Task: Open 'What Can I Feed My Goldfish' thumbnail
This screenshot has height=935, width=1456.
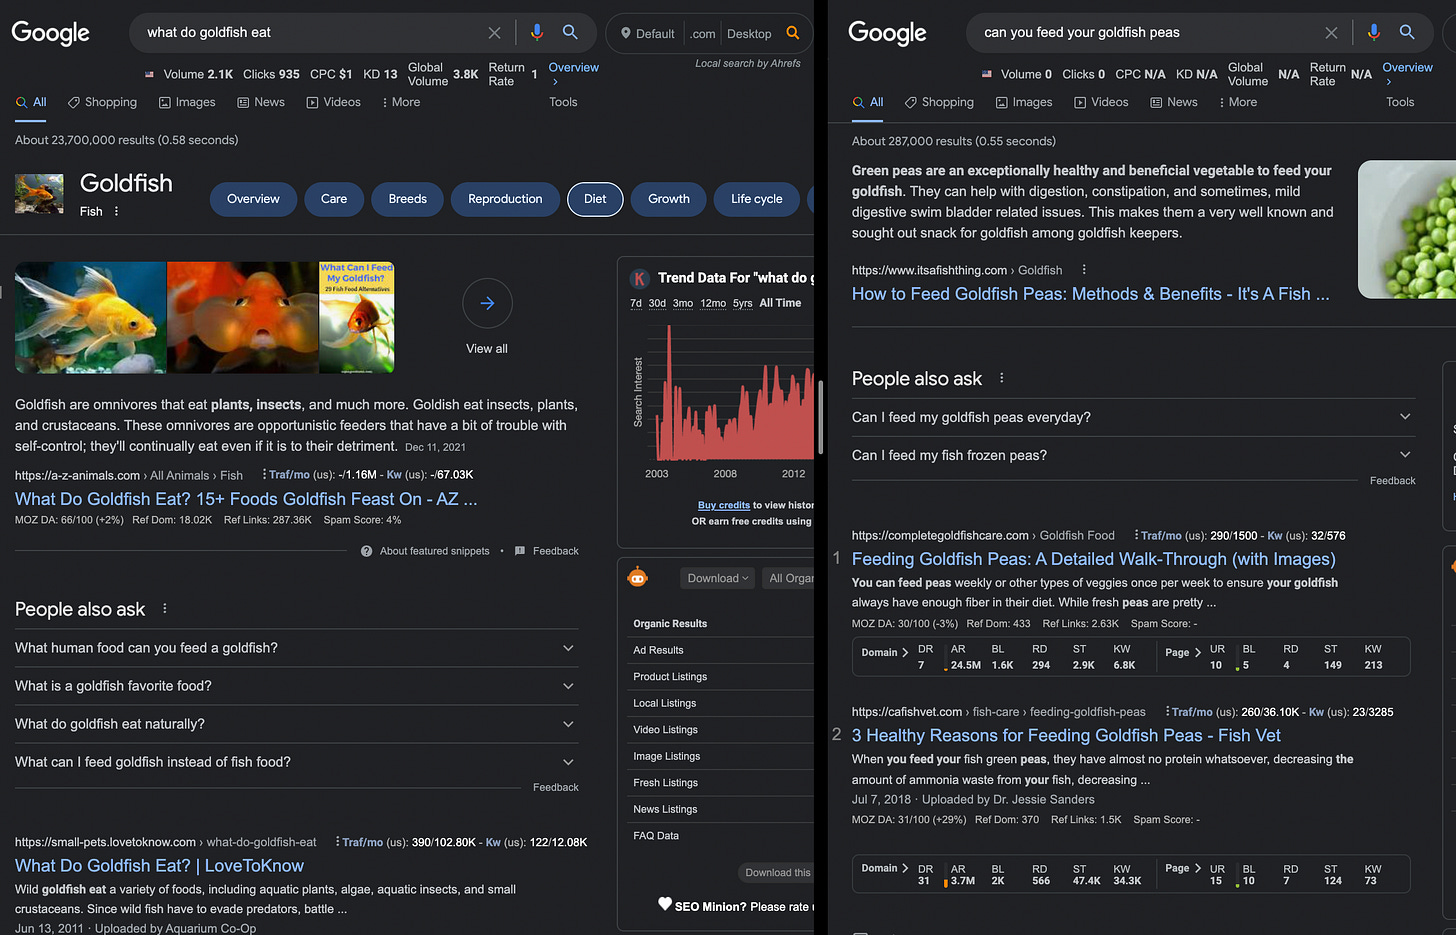Action: coord(356,317)
